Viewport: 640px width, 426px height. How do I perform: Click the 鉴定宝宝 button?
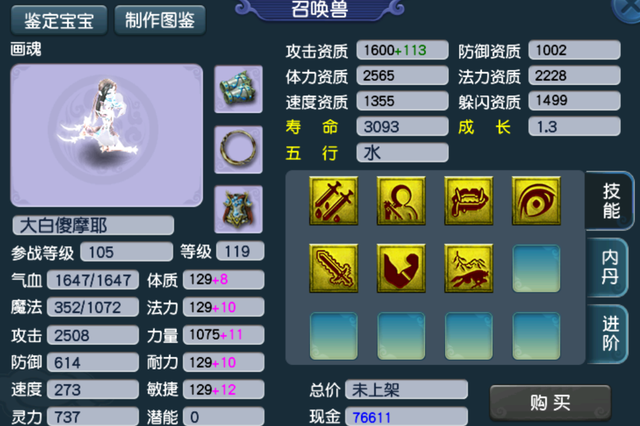(59, 20)
